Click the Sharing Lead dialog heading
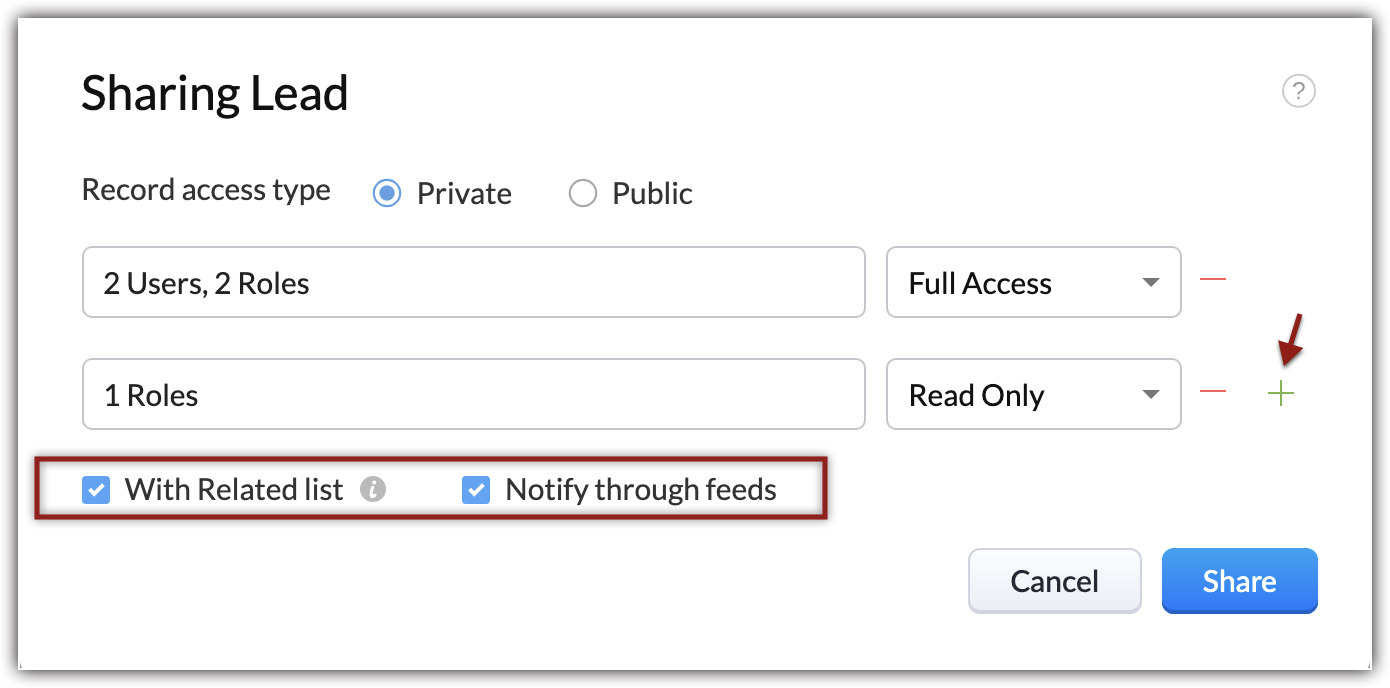 click(x=214, y=94)
